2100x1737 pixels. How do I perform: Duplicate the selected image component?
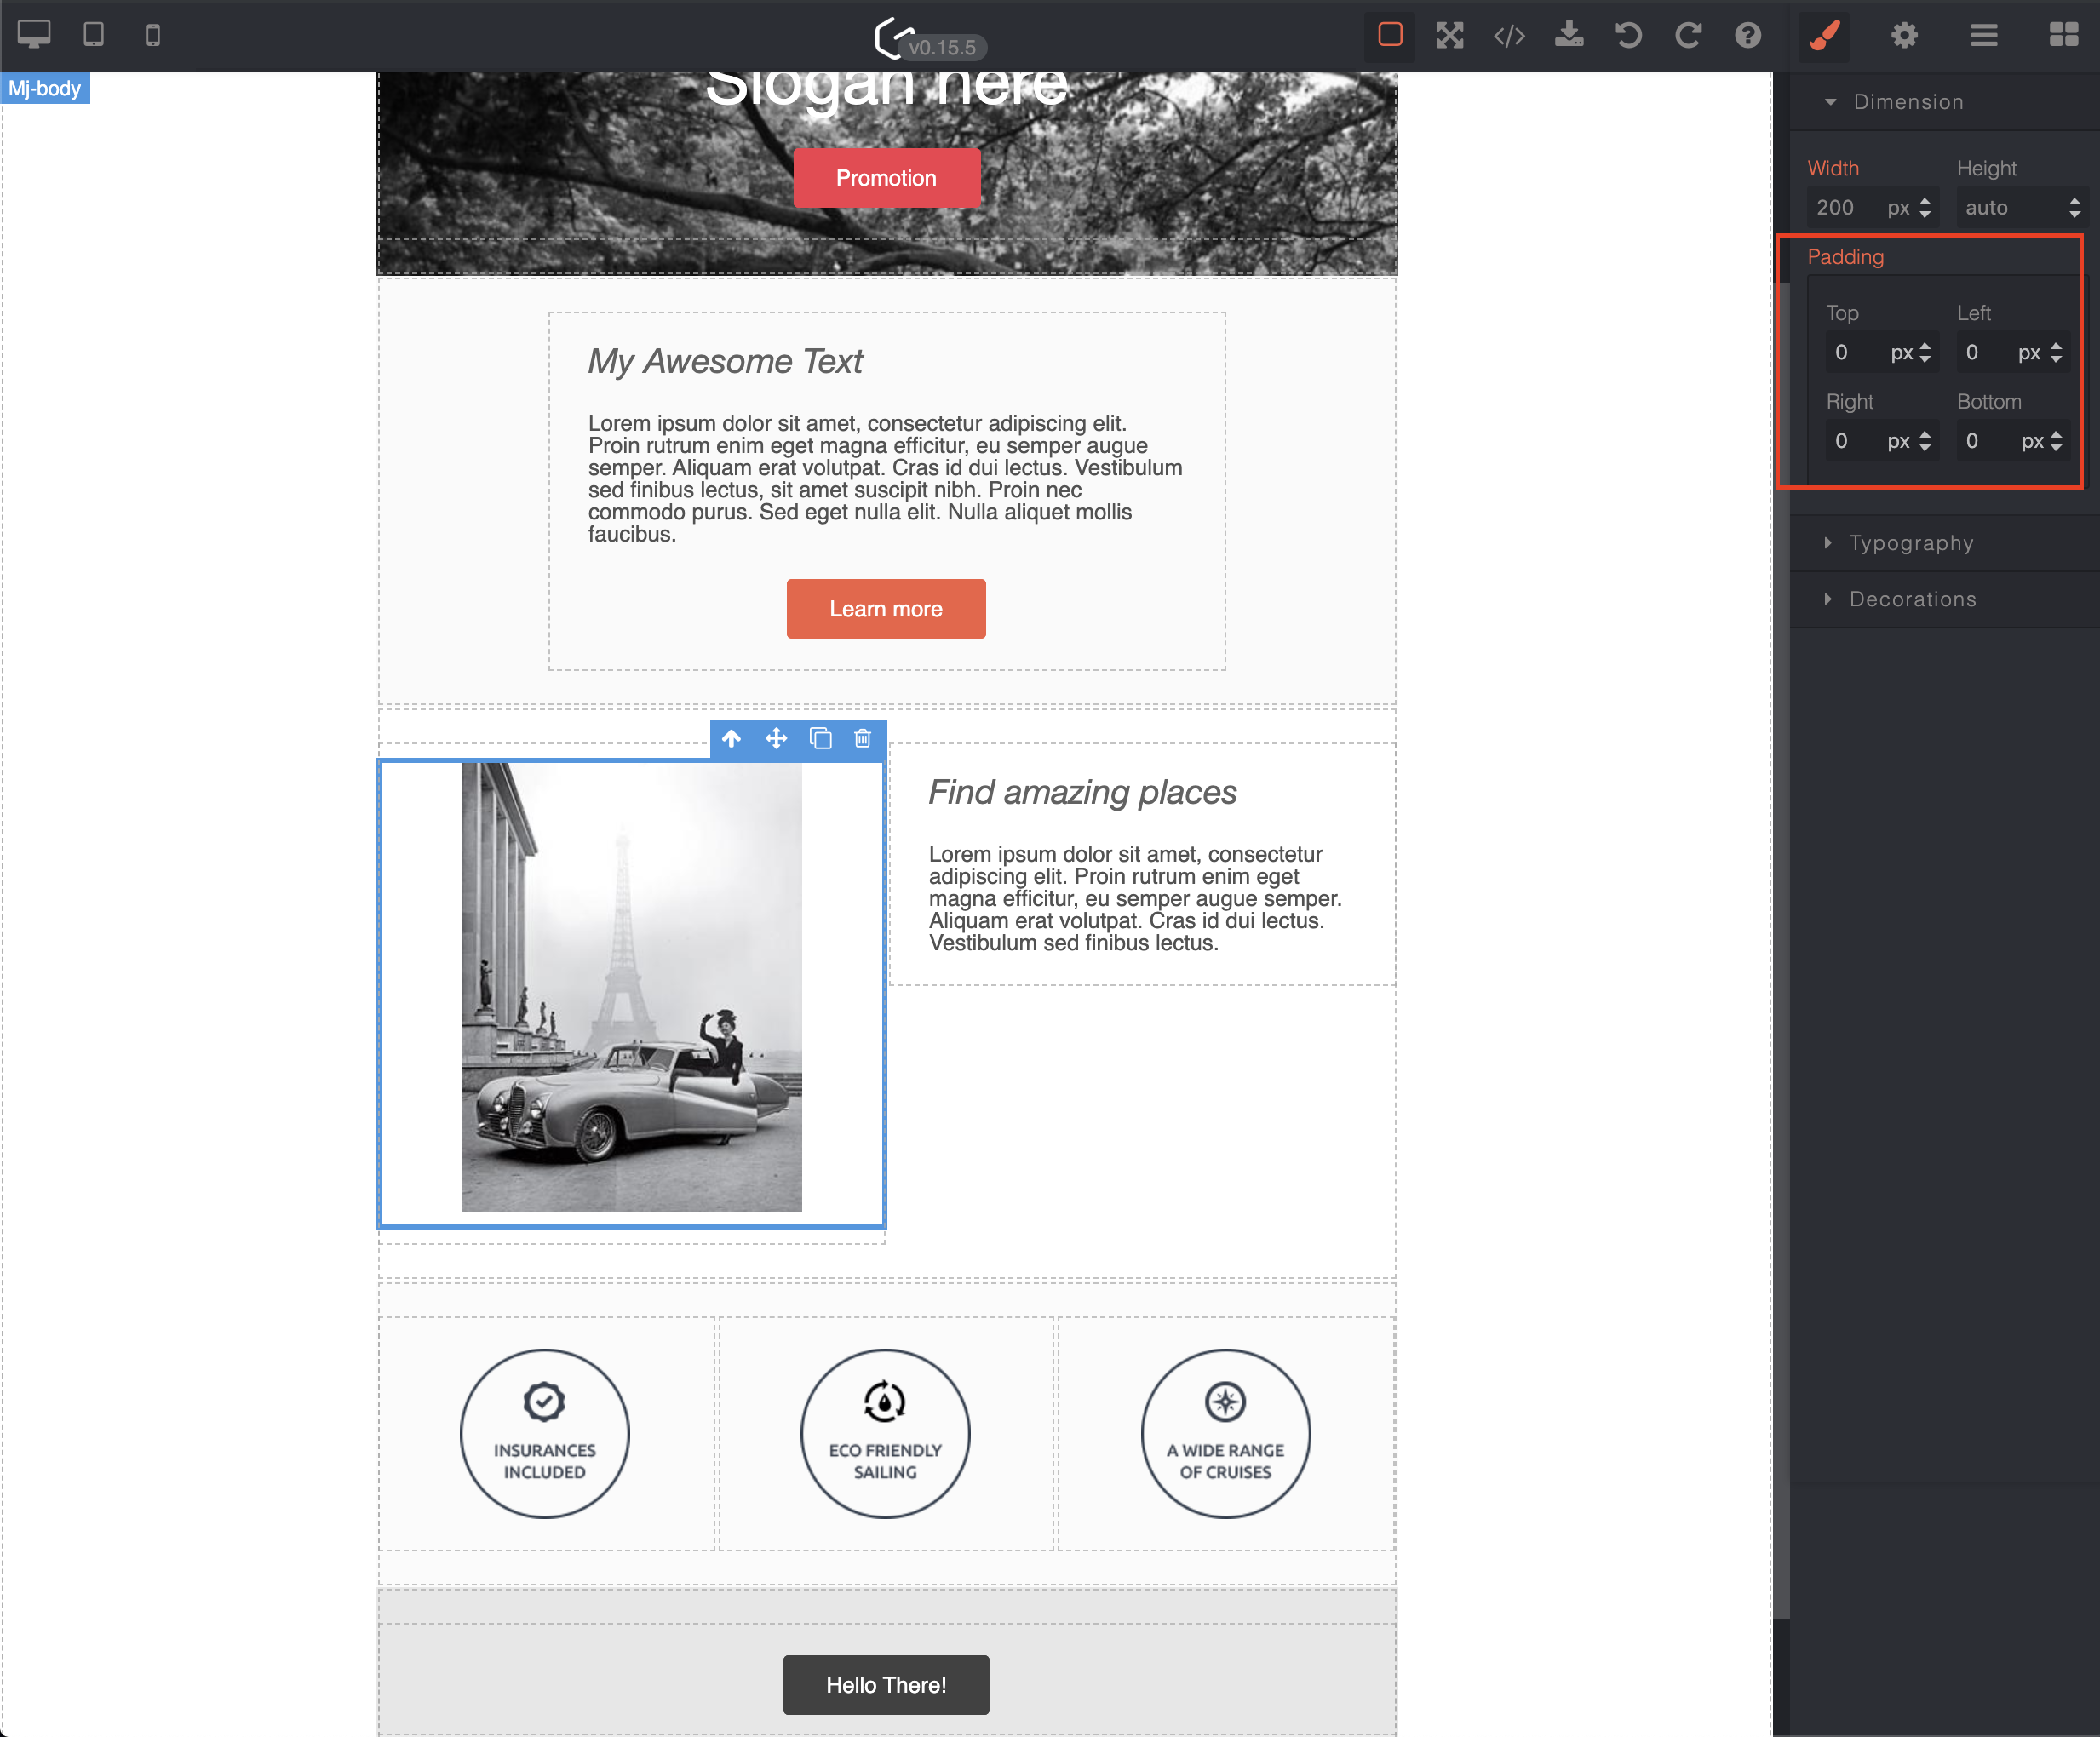click(820, 739)
